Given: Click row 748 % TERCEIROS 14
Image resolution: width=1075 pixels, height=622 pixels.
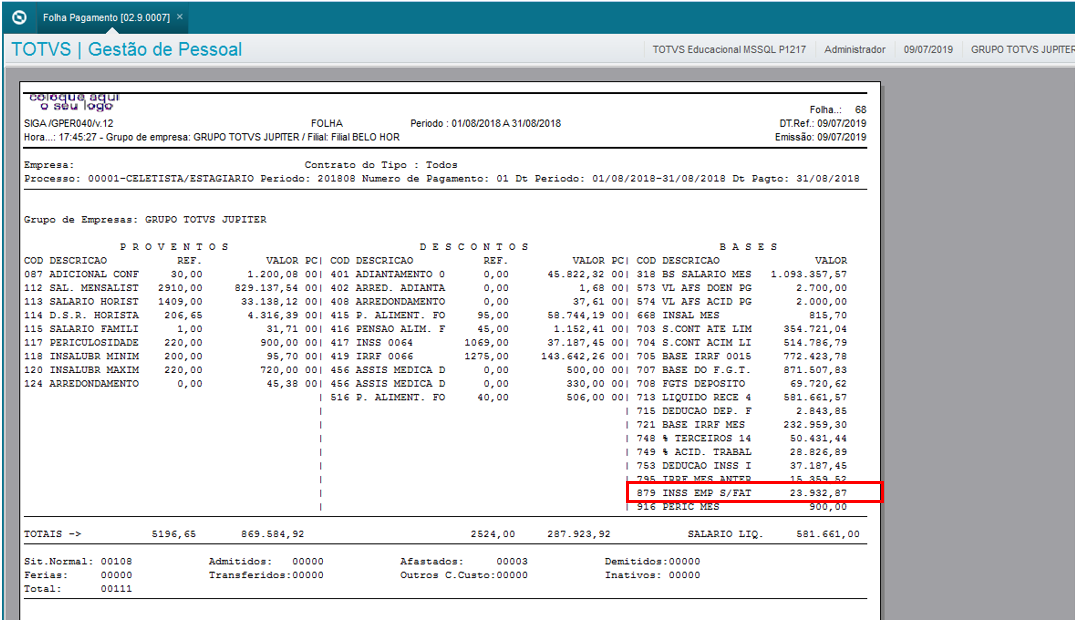Looking at the screenshot, I should 742,439.
